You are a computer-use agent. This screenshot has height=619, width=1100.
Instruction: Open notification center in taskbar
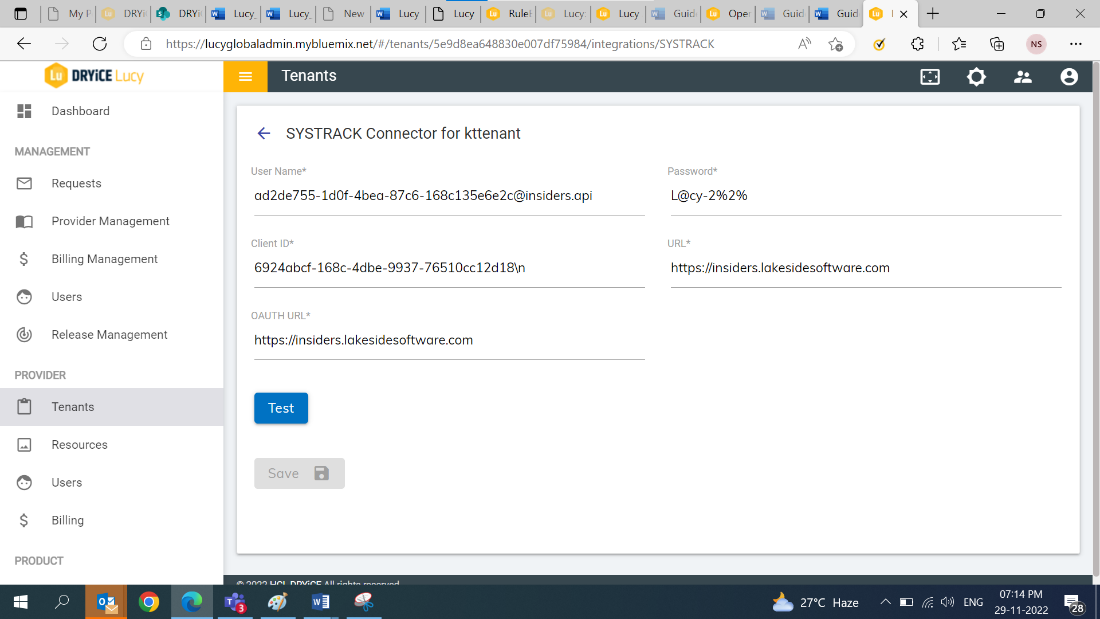point(1073,602)
